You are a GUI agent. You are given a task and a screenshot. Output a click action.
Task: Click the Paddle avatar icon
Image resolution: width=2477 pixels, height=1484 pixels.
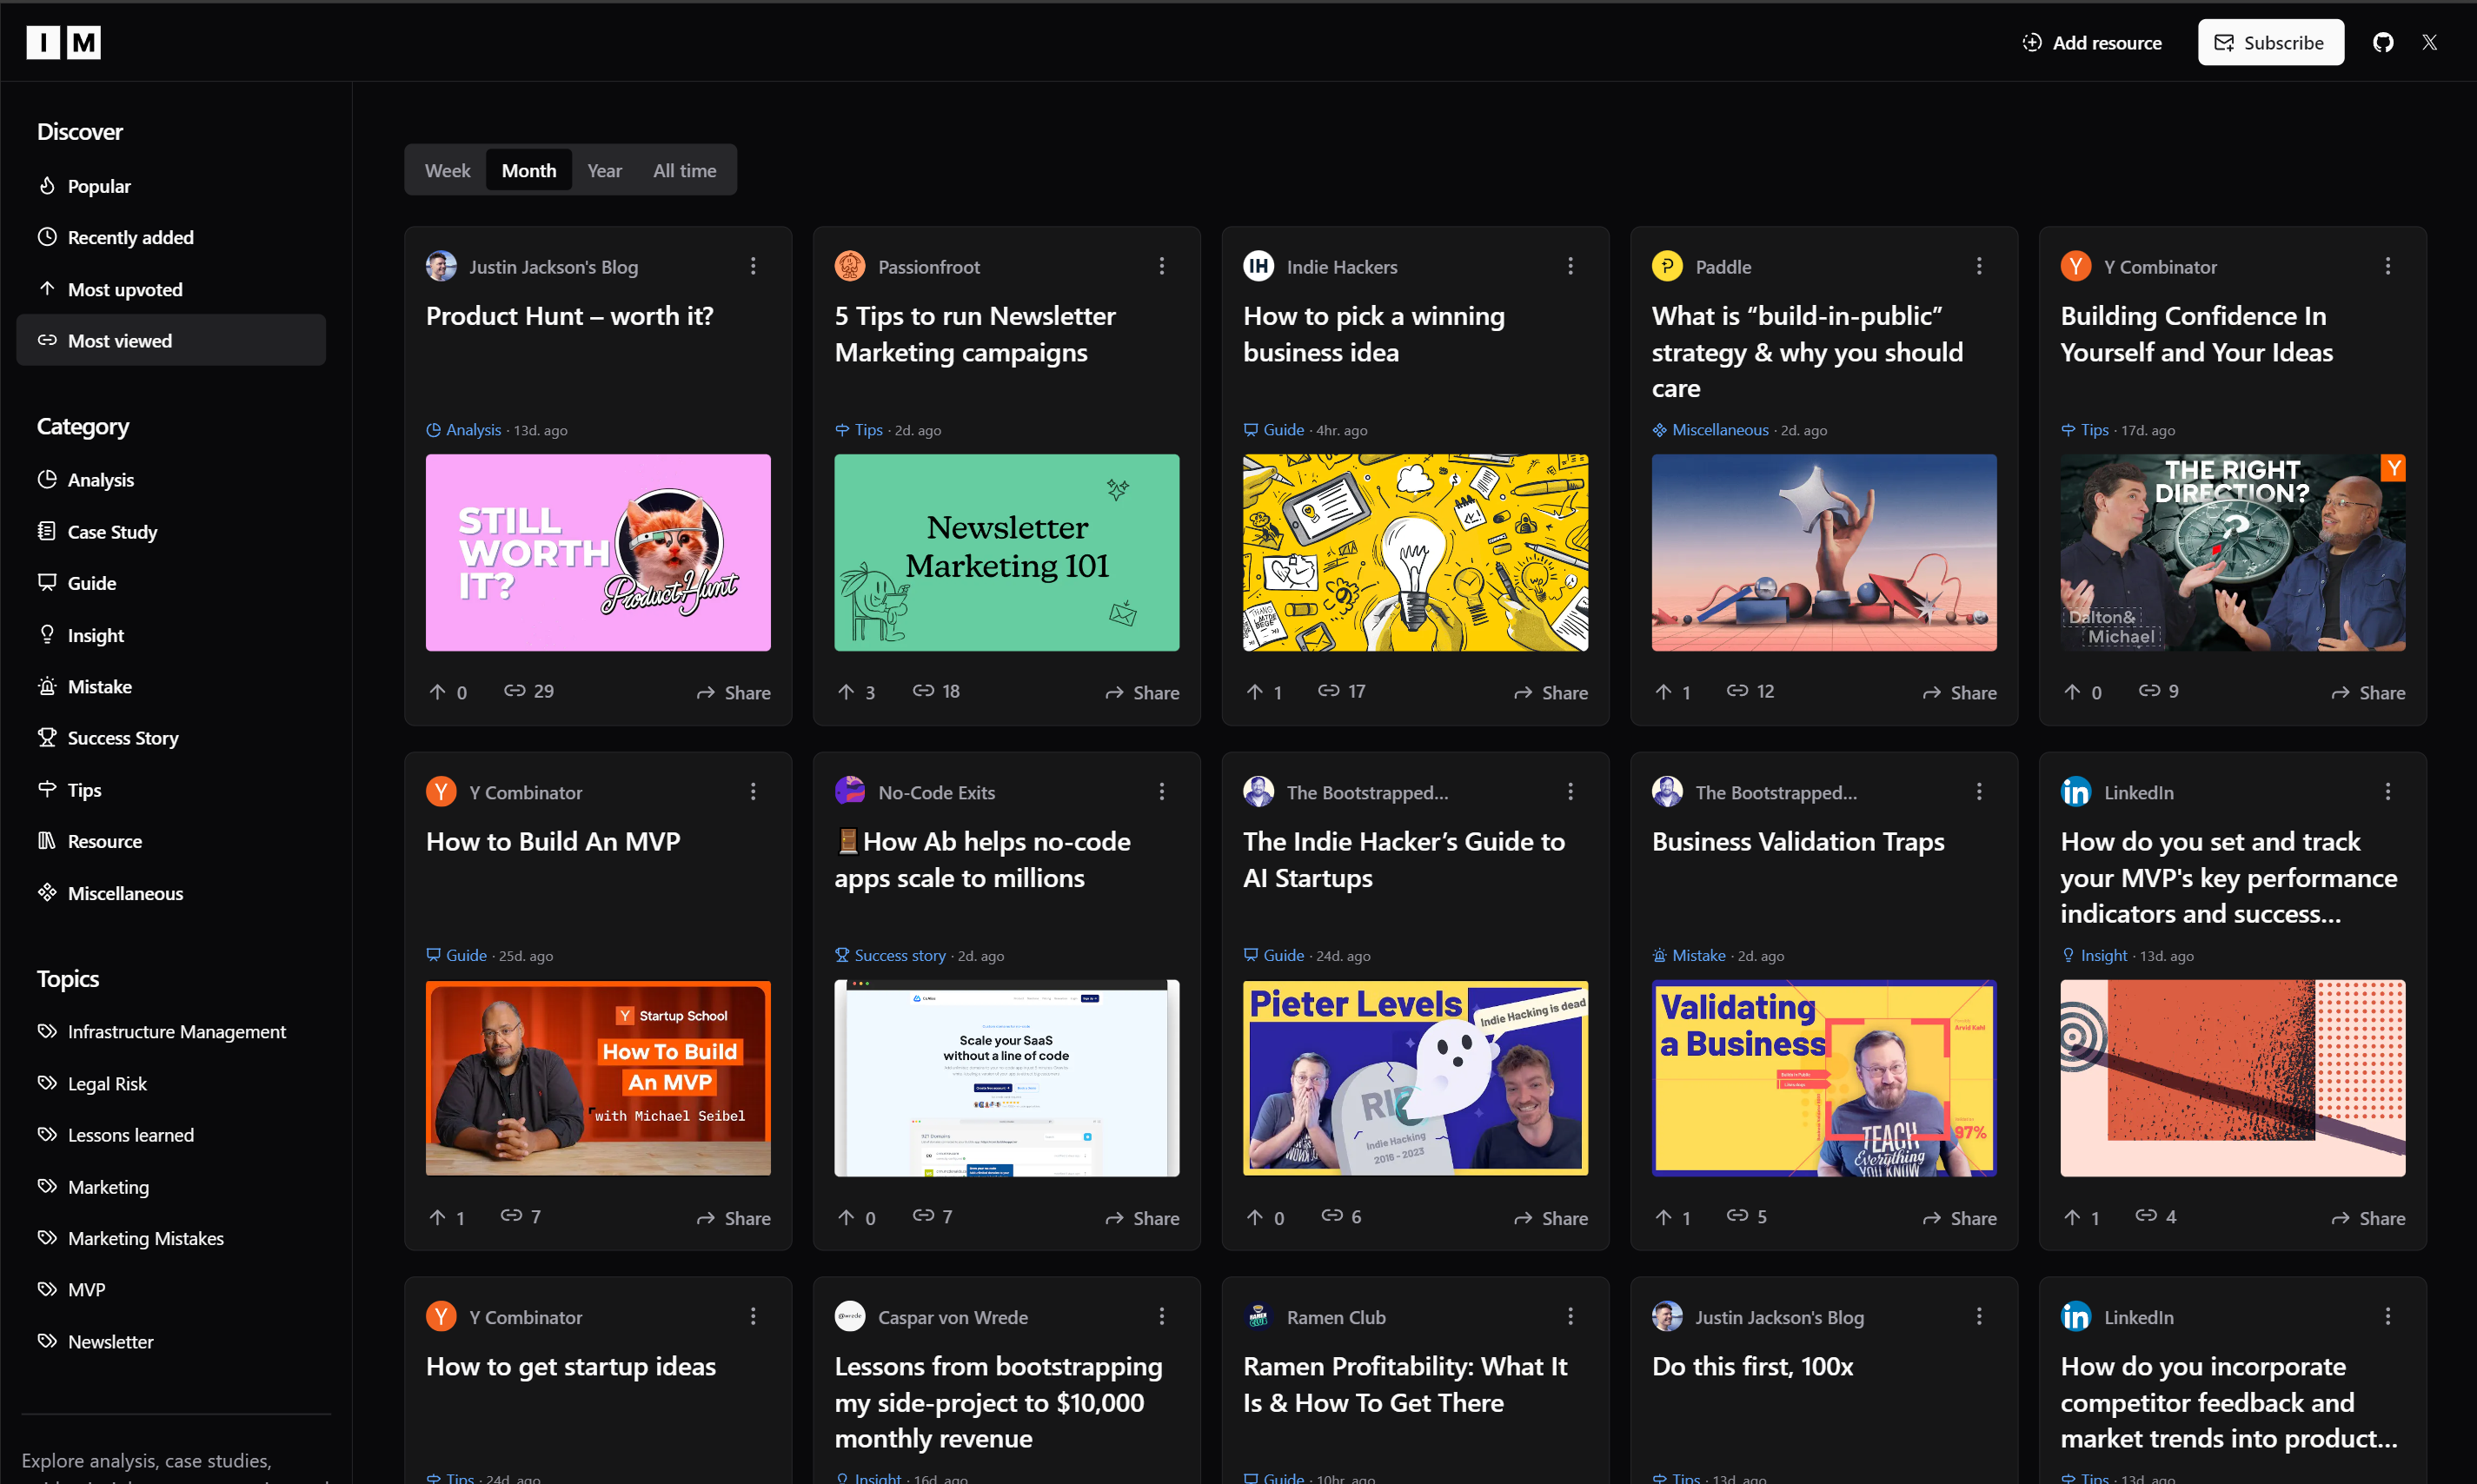click(1667, 266)
